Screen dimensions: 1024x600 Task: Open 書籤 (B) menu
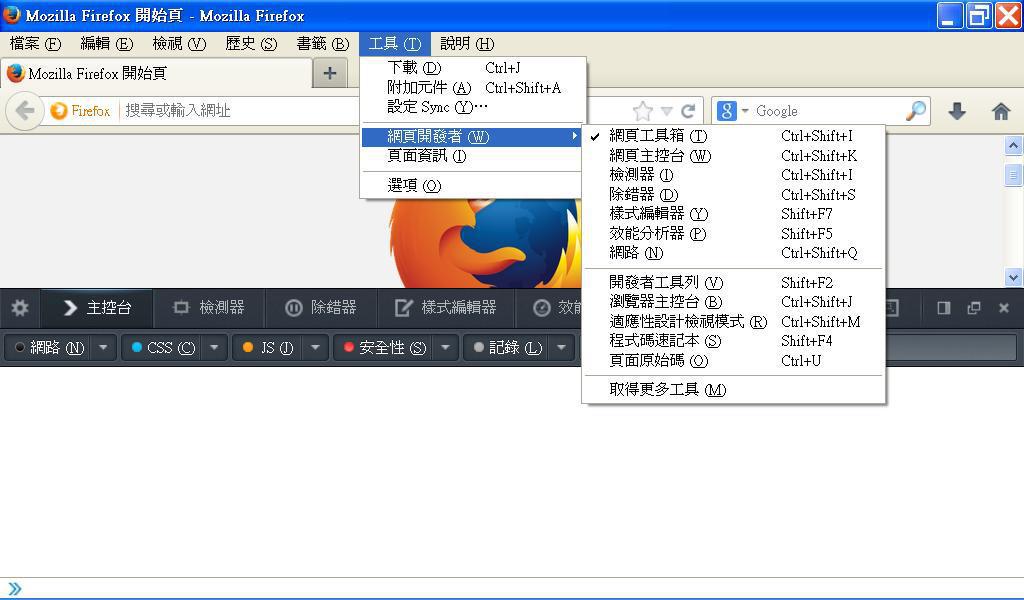click(323, 44)
